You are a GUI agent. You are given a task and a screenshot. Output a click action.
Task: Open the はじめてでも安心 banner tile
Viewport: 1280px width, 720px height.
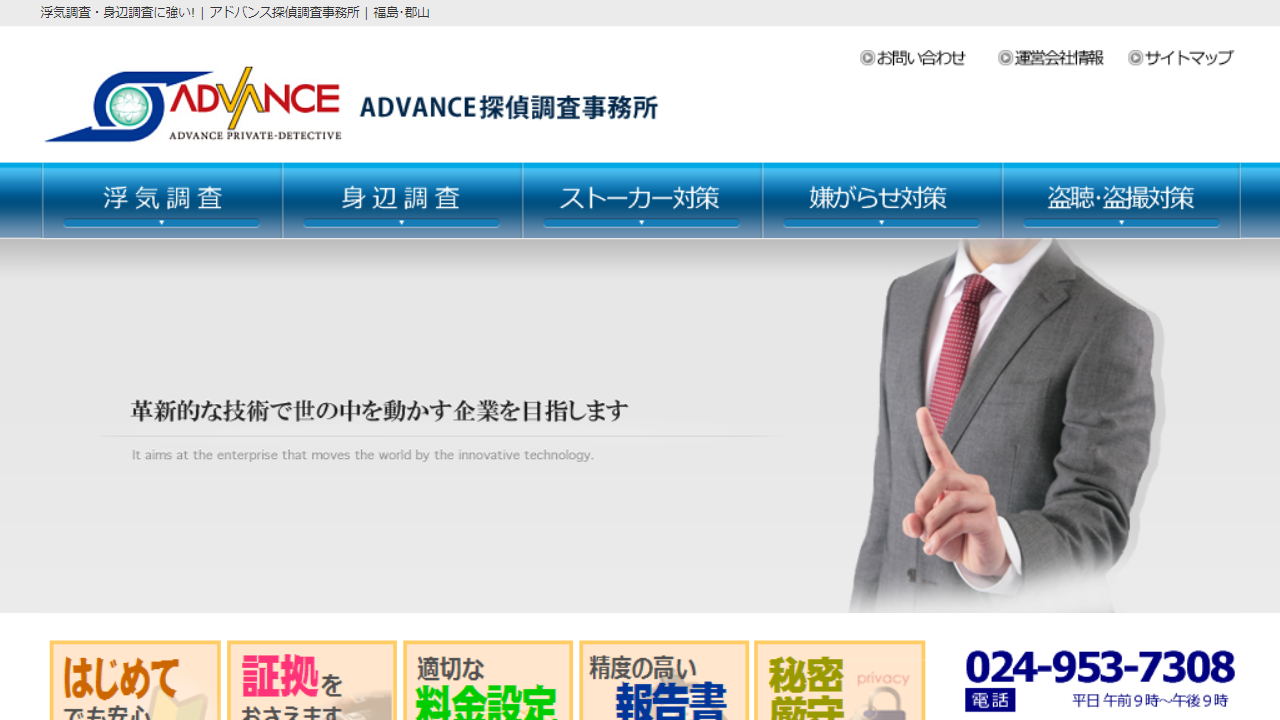tap(135, 682)
